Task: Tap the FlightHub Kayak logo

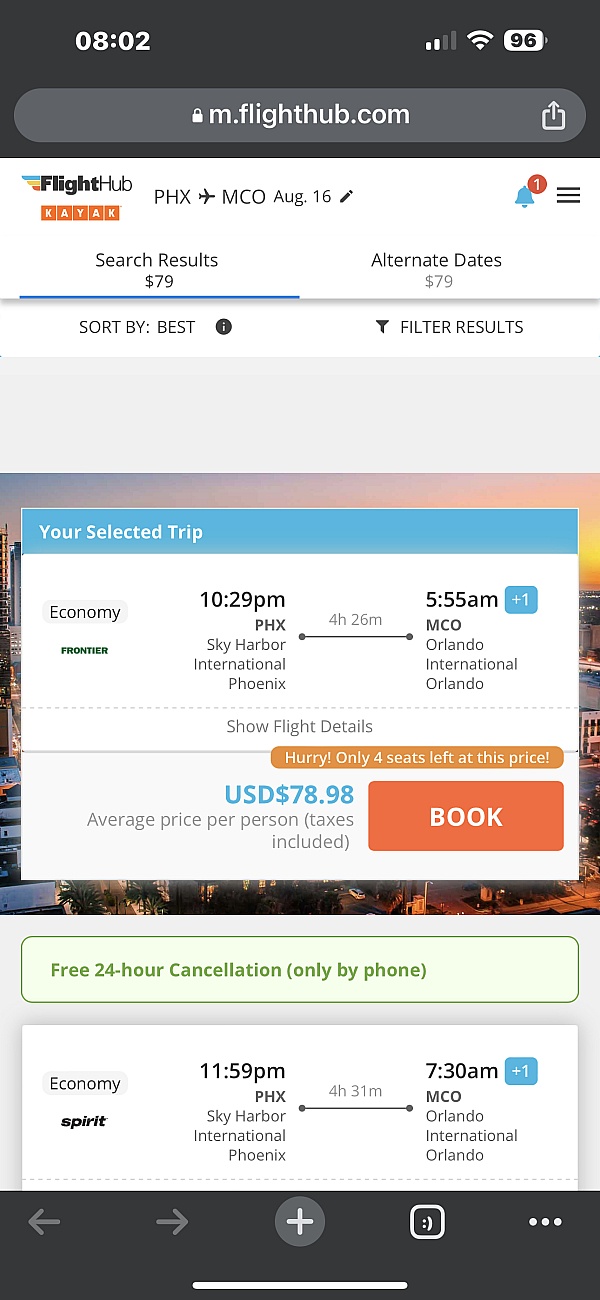Action: point(78,197)
